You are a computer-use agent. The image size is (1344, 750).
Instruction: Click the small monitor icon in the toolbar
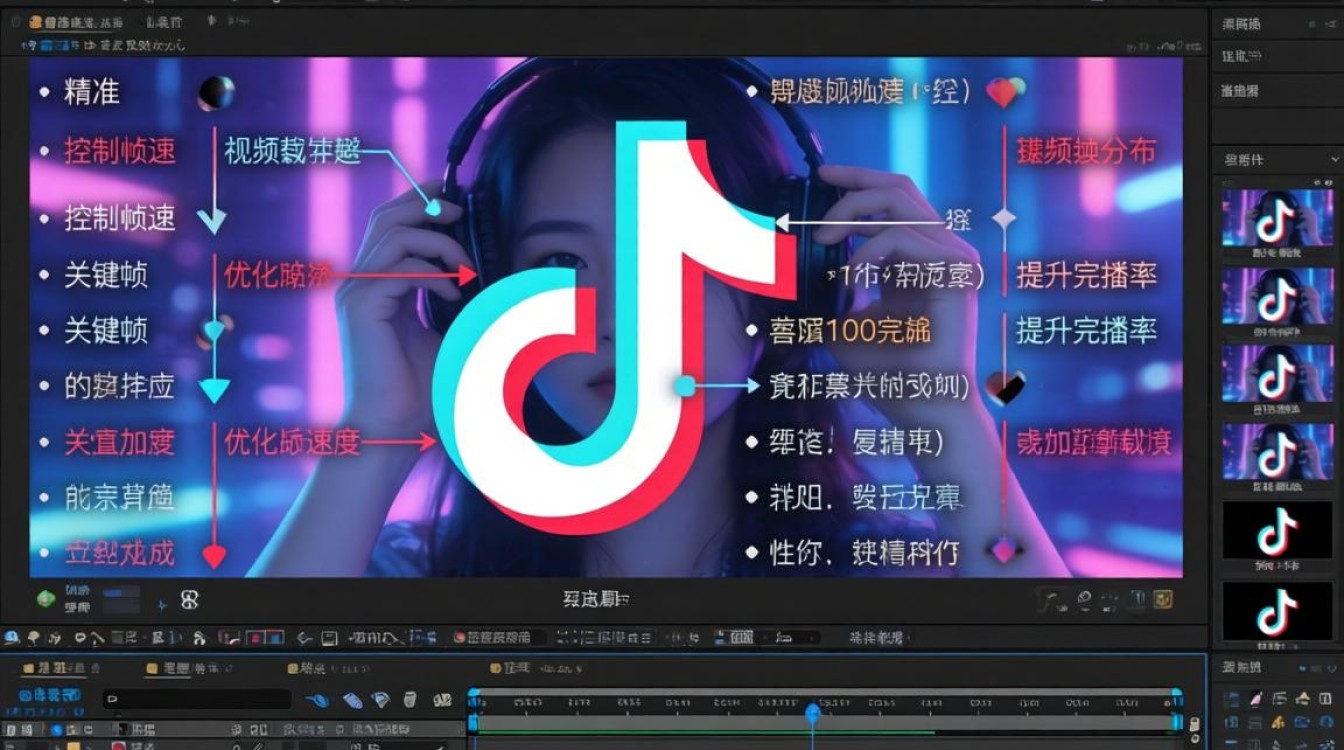point(329,638)
